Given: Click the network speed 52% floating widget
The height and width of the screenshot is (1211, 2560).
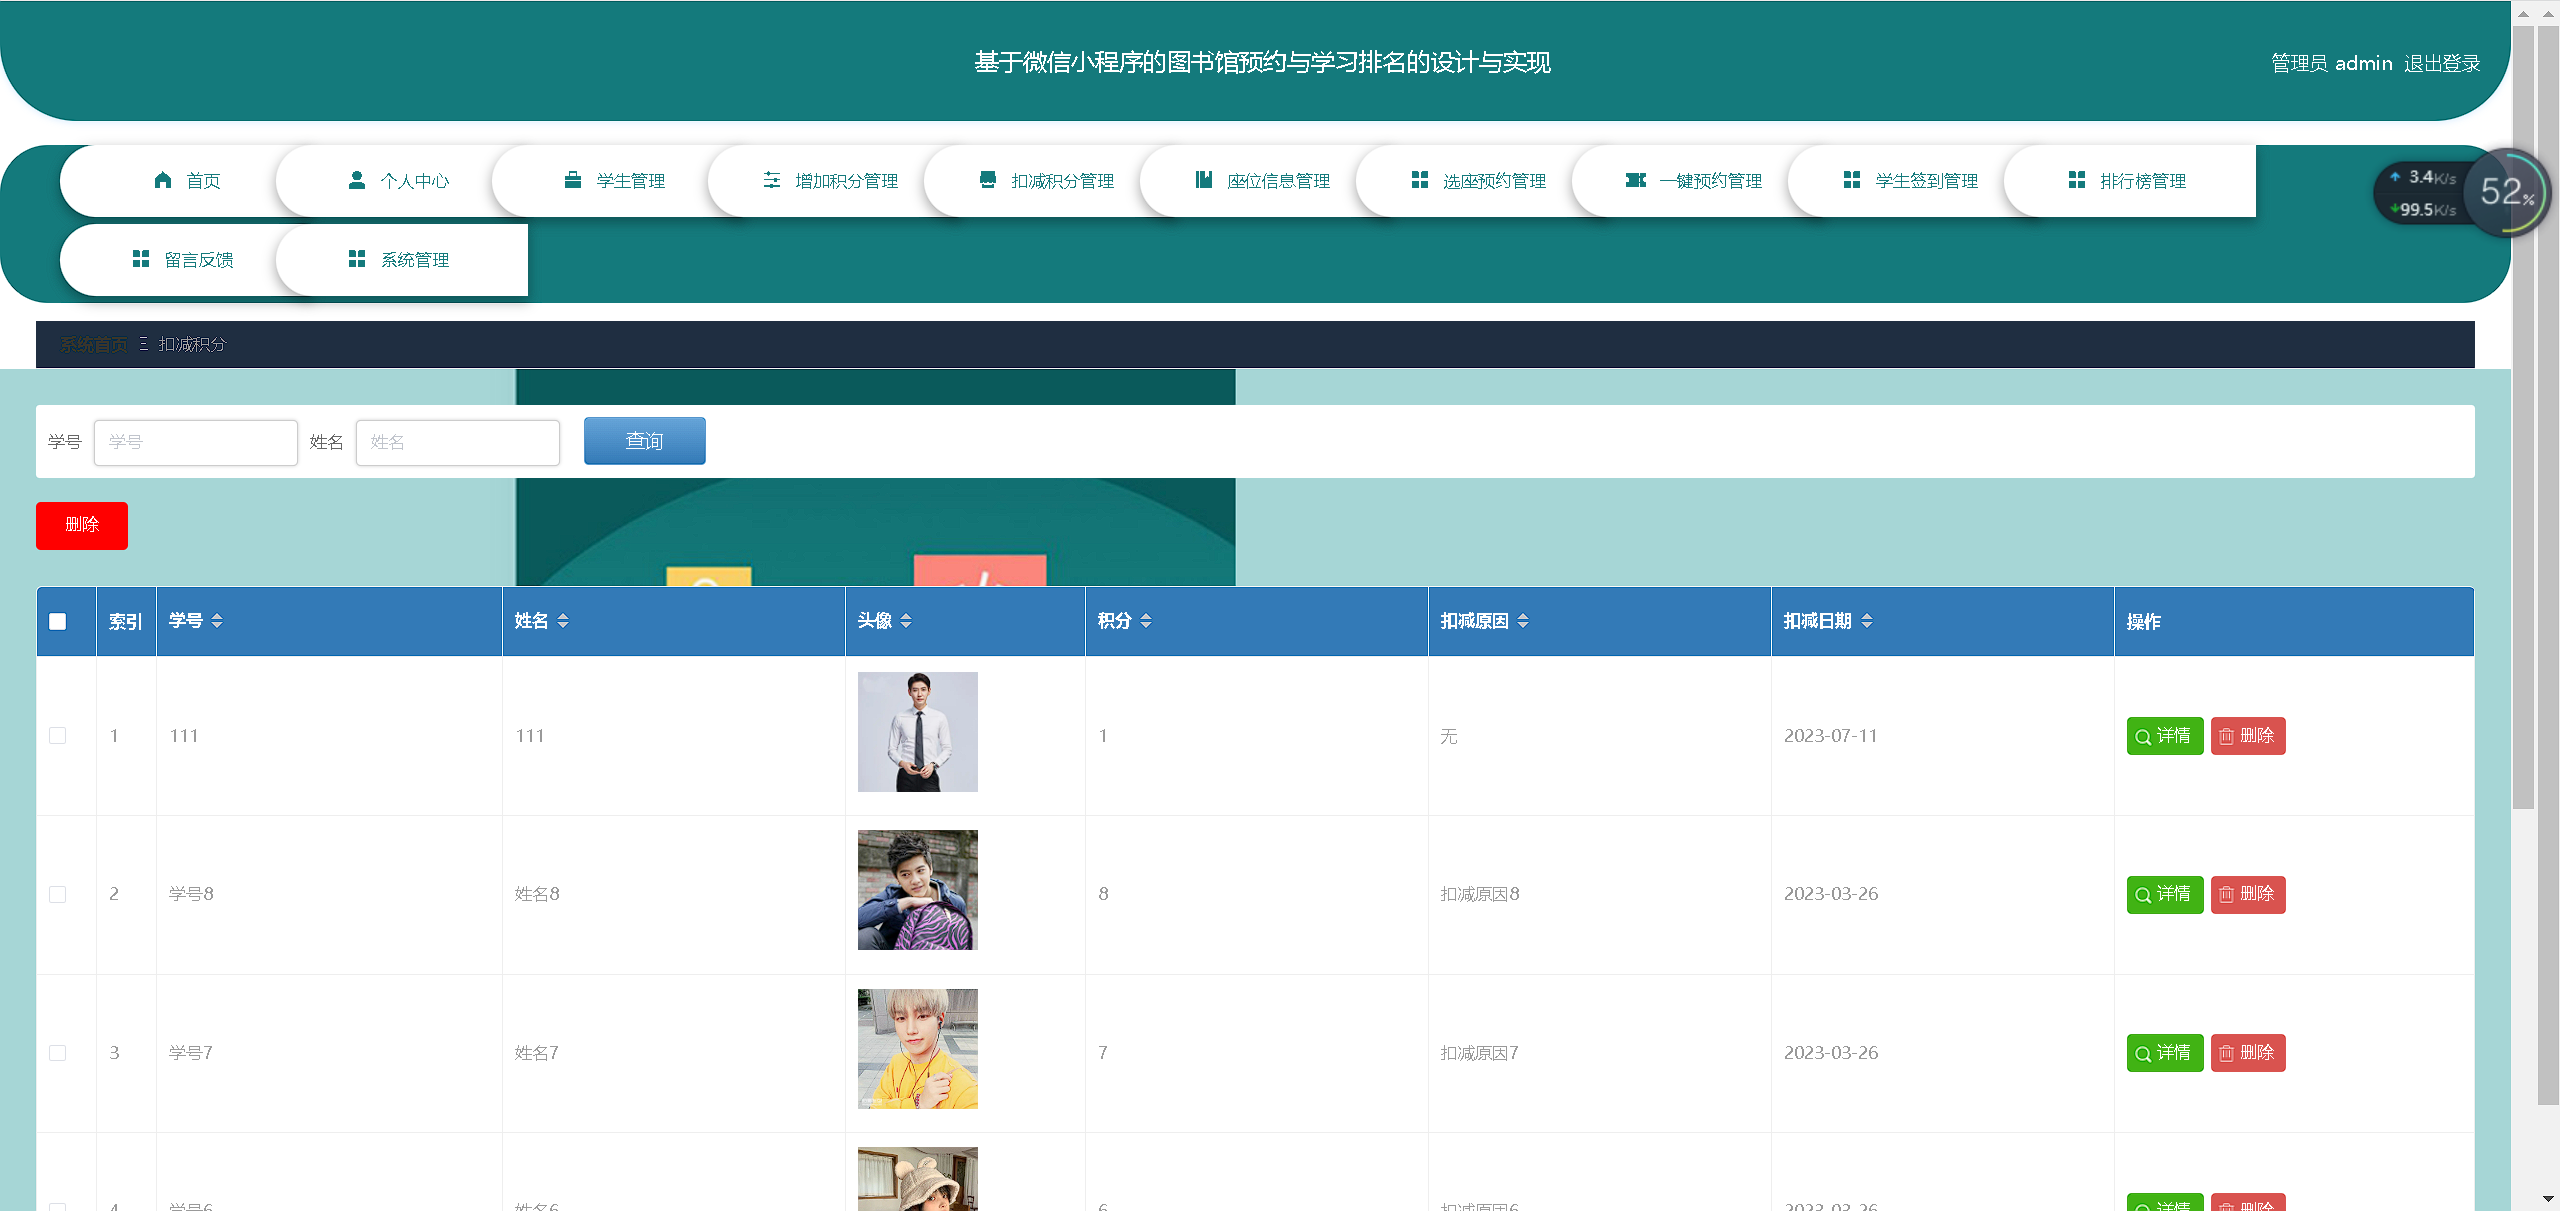Looking at the screenshot, I should [x=2461, y=192].
